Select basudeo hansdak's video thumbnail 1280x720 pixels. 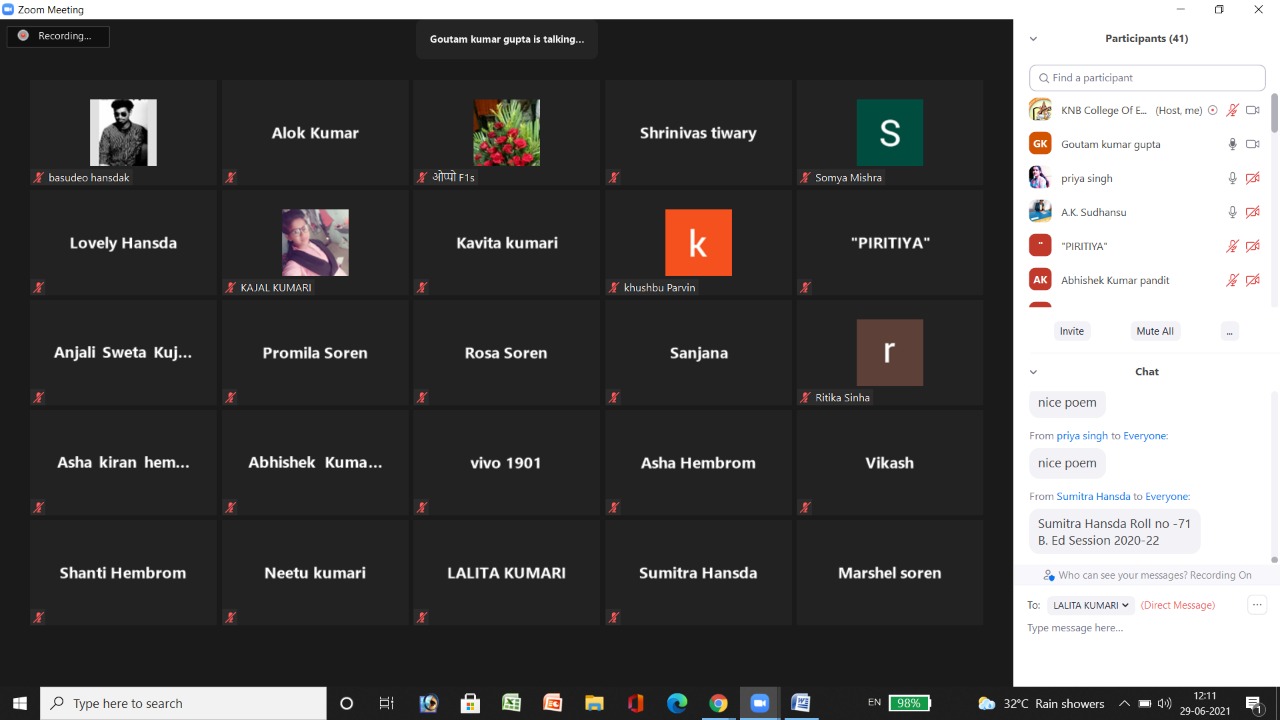pyautogui.click(x=123, y=132)
